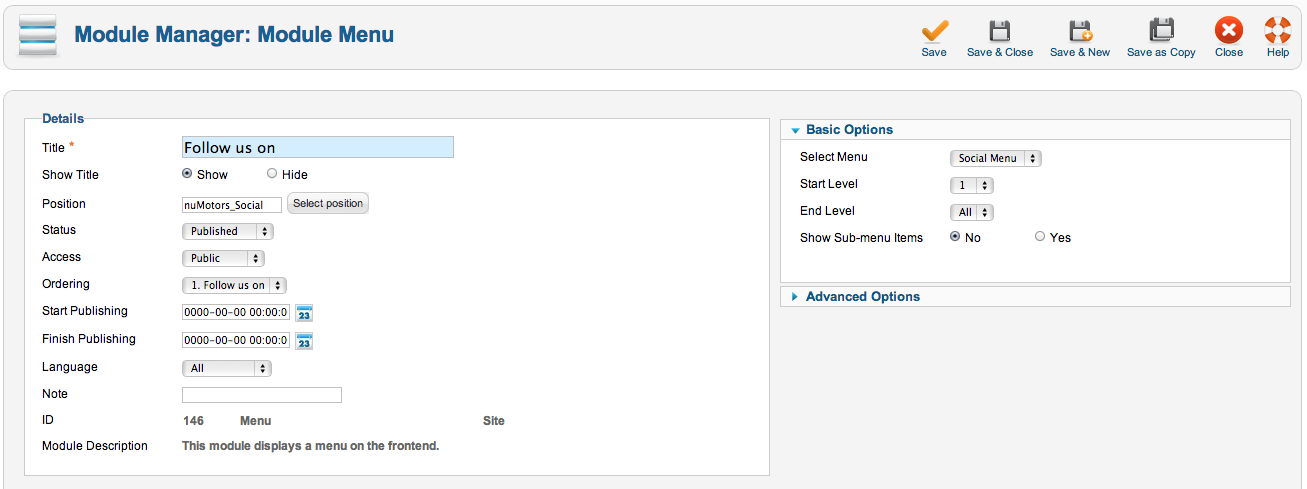Click the Save & New icon

pyautogui.click(x=1080, y=30)
